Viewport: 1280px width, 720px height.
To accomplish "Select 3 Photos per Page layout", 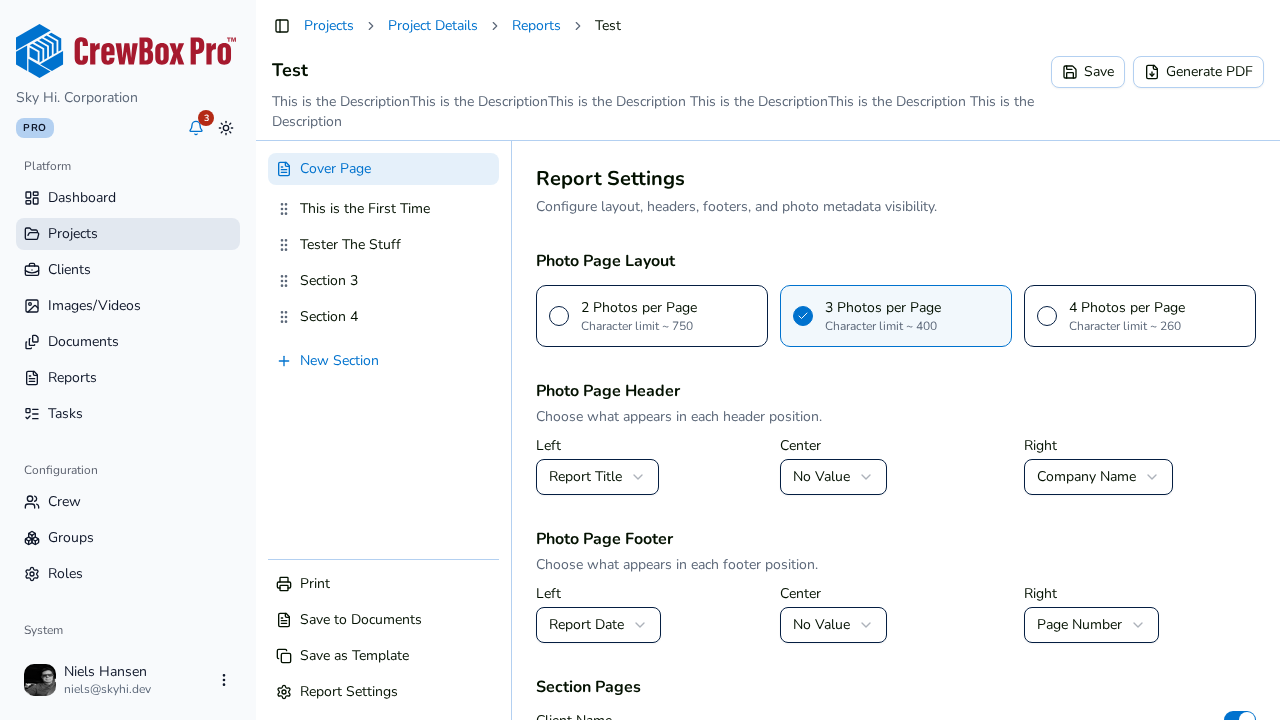I will (x=896, y=316).
